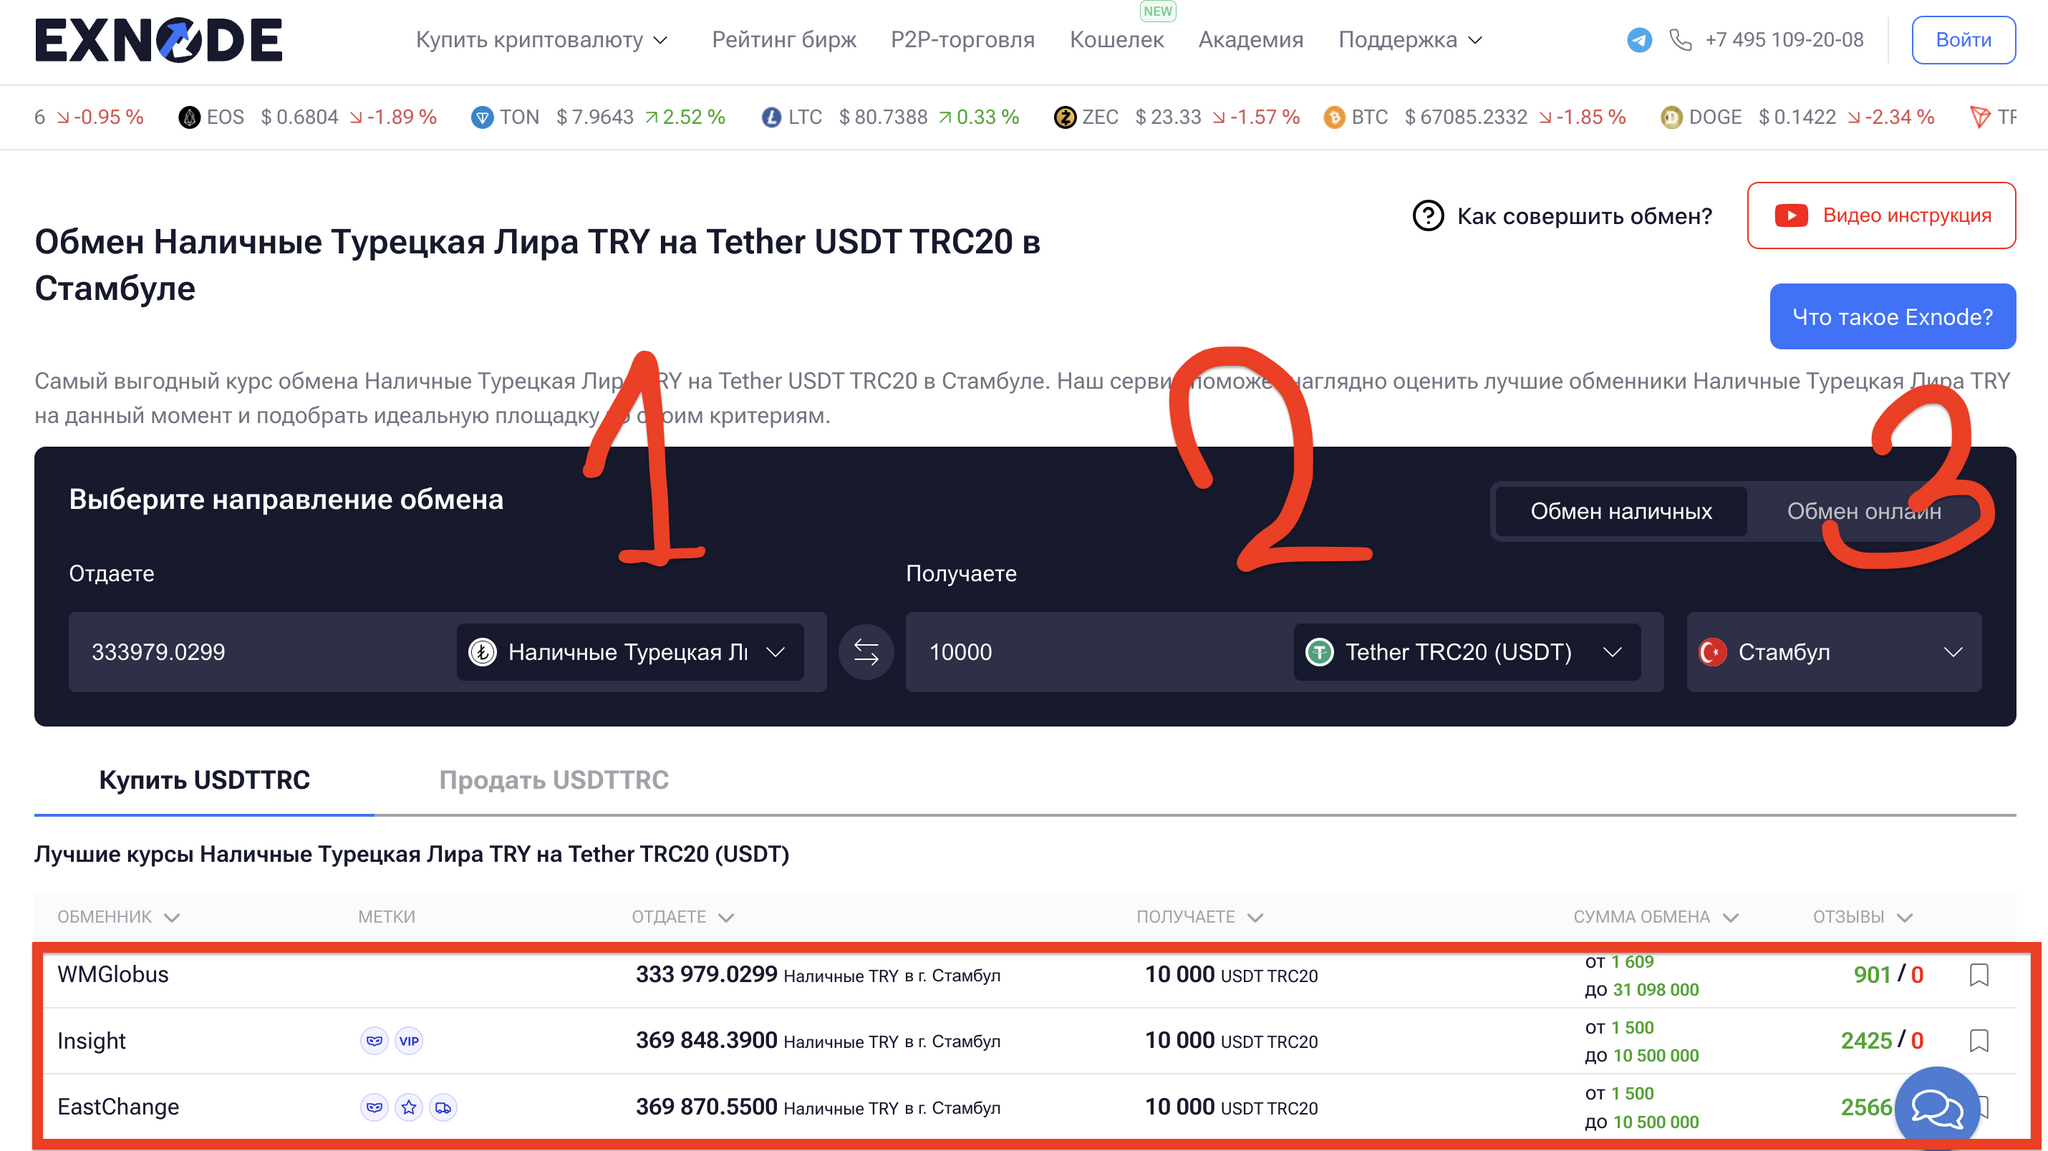Switch to Продать USDTTRC tab

(x=554, y=780)
